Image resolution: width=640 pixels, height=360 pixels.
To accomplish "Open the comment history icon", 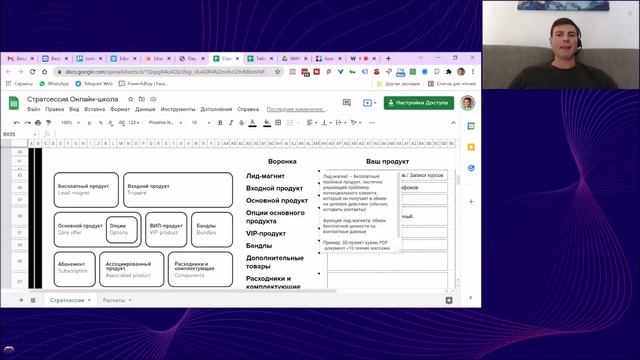I will 347,103.
